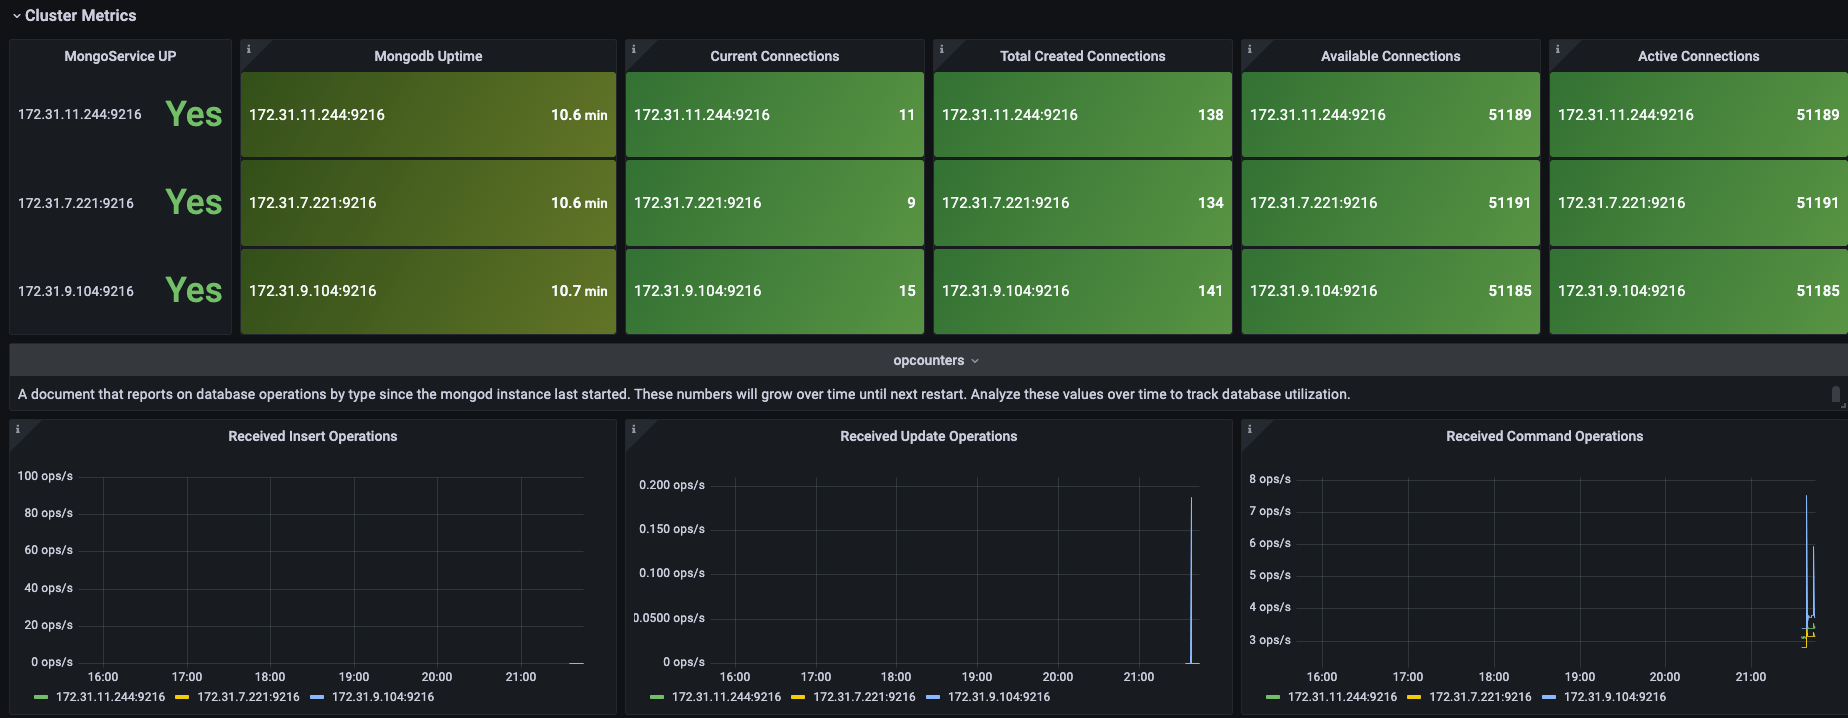The width and height of the screenshot is (1848, 718).
Task: Open the MongoService UP panel menu
Action: point(120,56)
